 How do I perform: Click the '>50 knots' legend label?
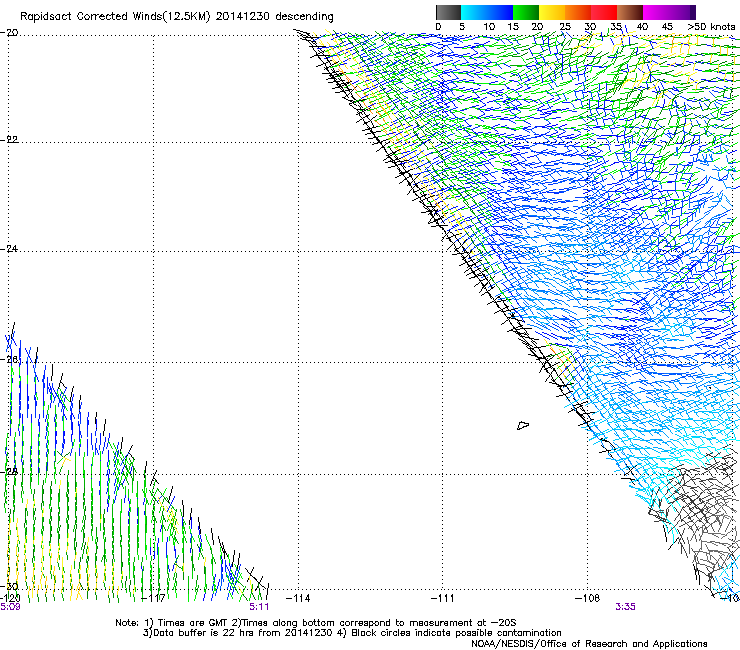[711, 27]
